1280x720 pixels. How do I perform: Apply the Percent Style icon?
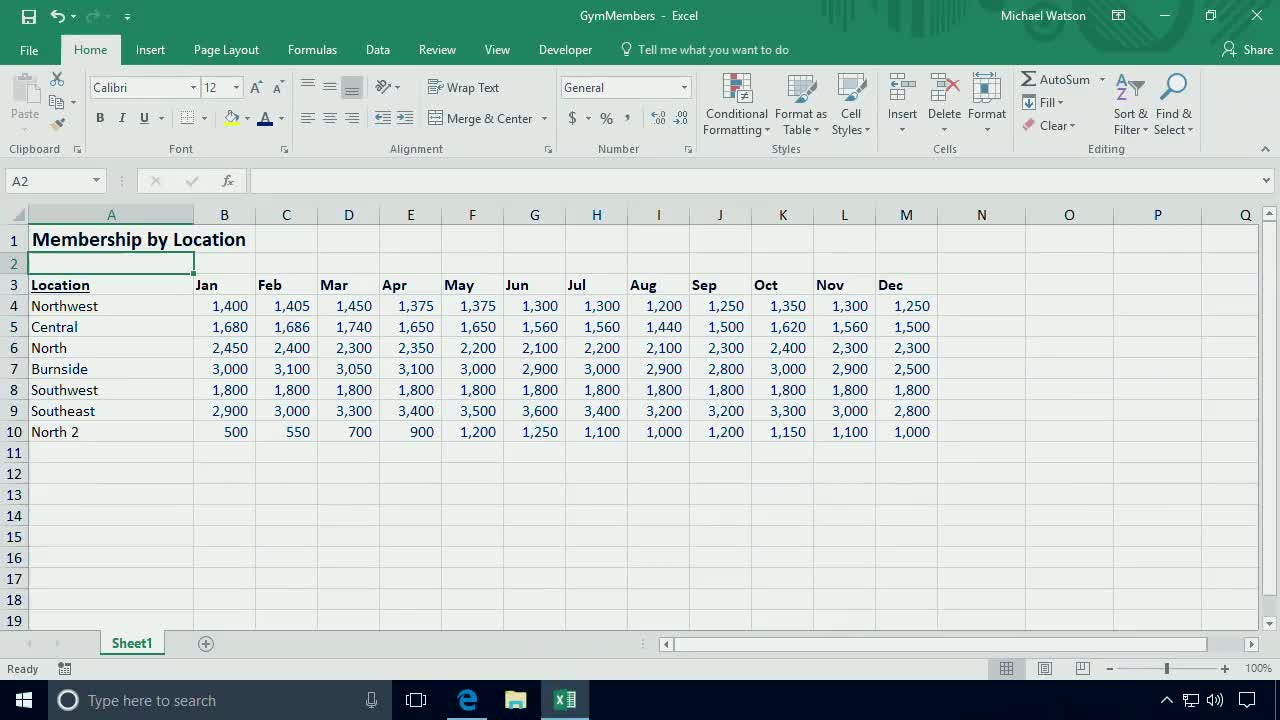[x=606, y=117]
